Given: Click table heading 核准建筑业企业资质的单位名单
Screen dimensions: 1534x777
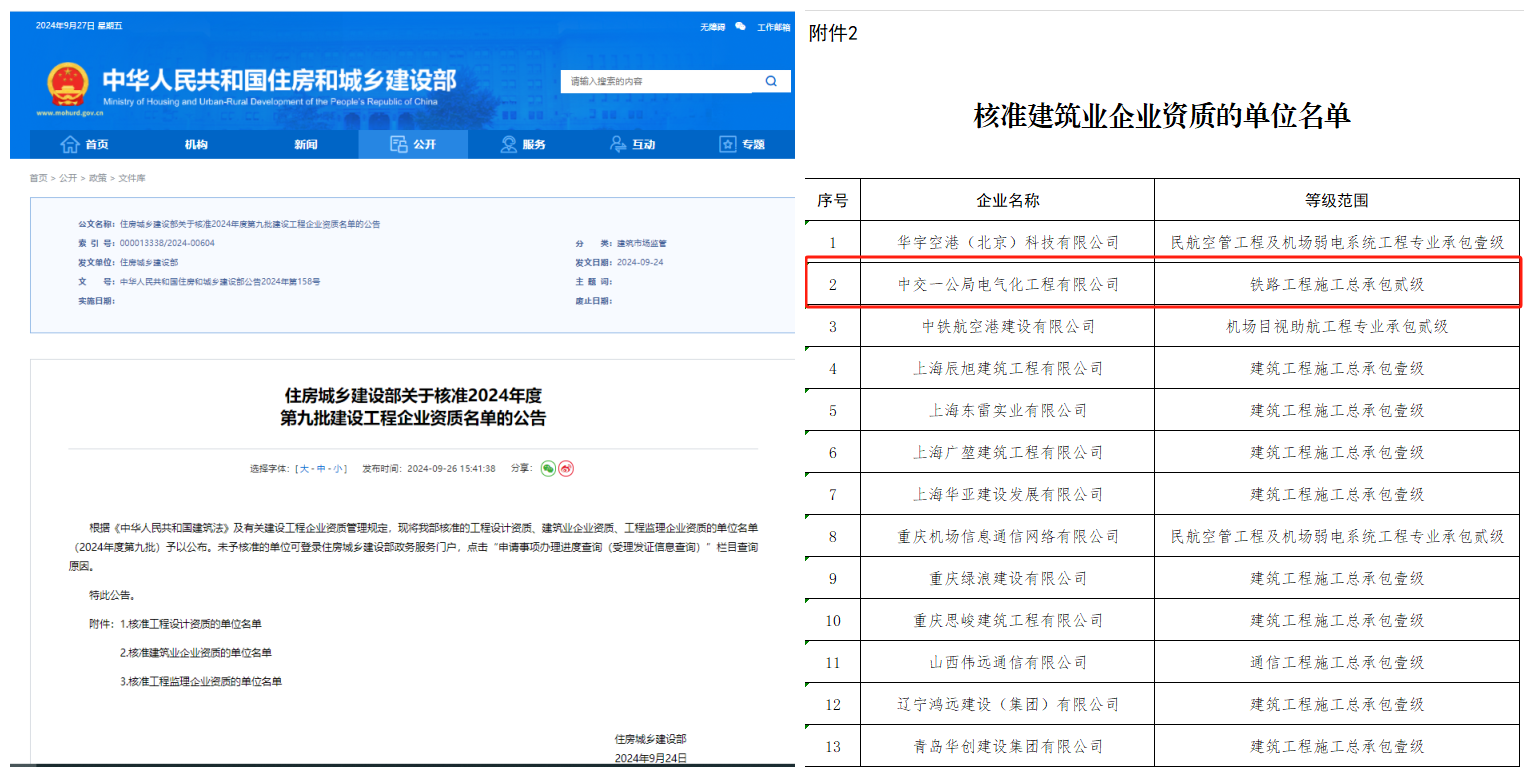Looking at the screenshot, I should tap(1162, 116).
